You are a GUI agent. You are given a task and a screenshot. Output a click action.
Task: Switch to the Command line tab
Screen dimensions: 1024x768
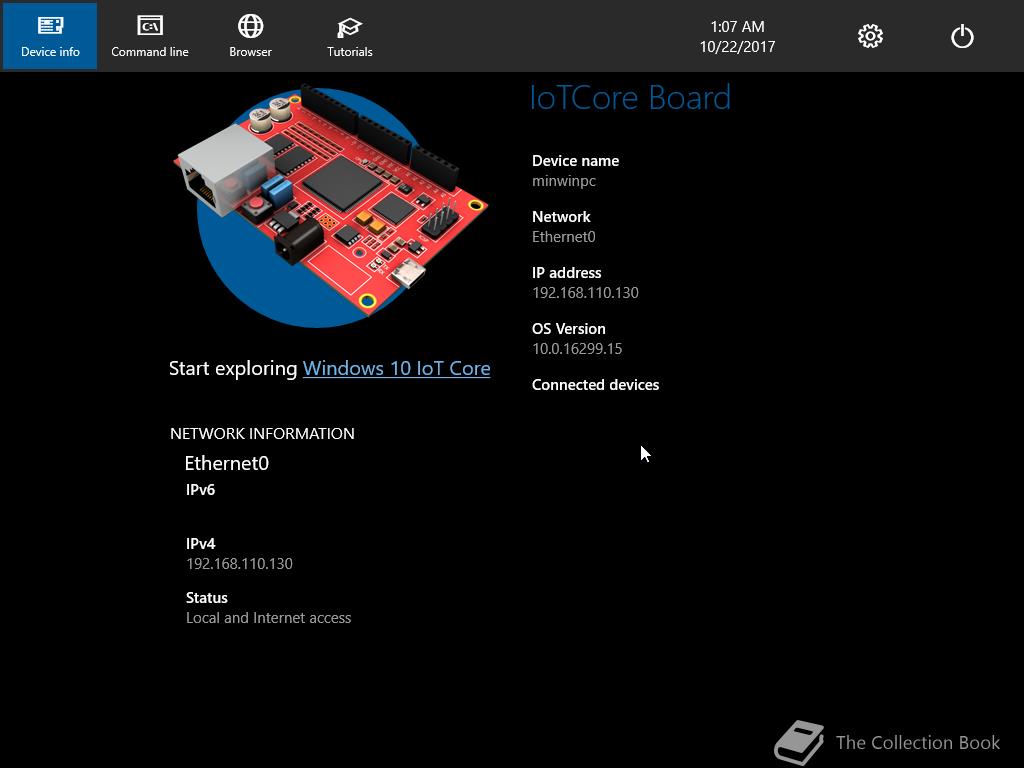(150, 36)
